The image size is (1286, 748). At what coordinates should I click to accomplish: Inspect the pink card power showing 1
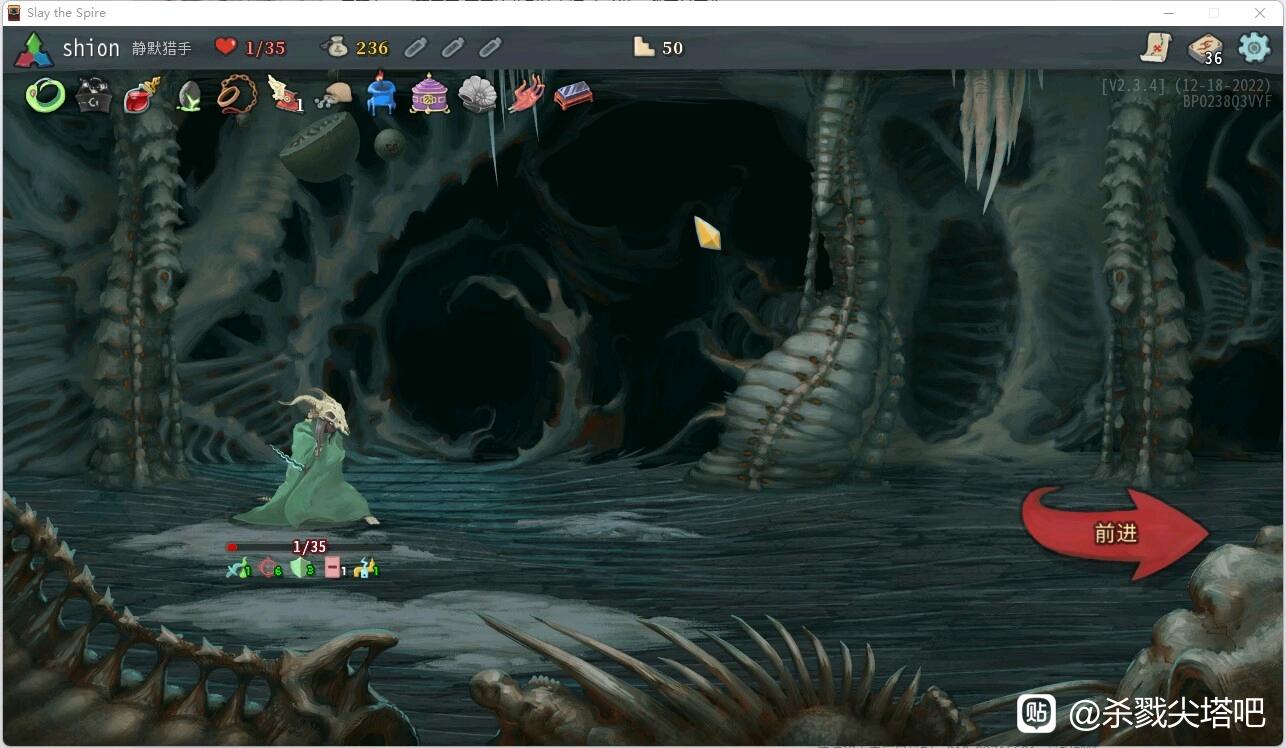pyautogui.click(x=334, y=568)
